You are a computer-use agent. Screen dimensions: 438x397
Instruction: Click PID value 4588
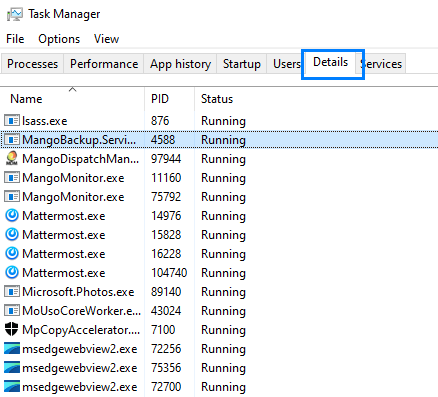point(163,140)
